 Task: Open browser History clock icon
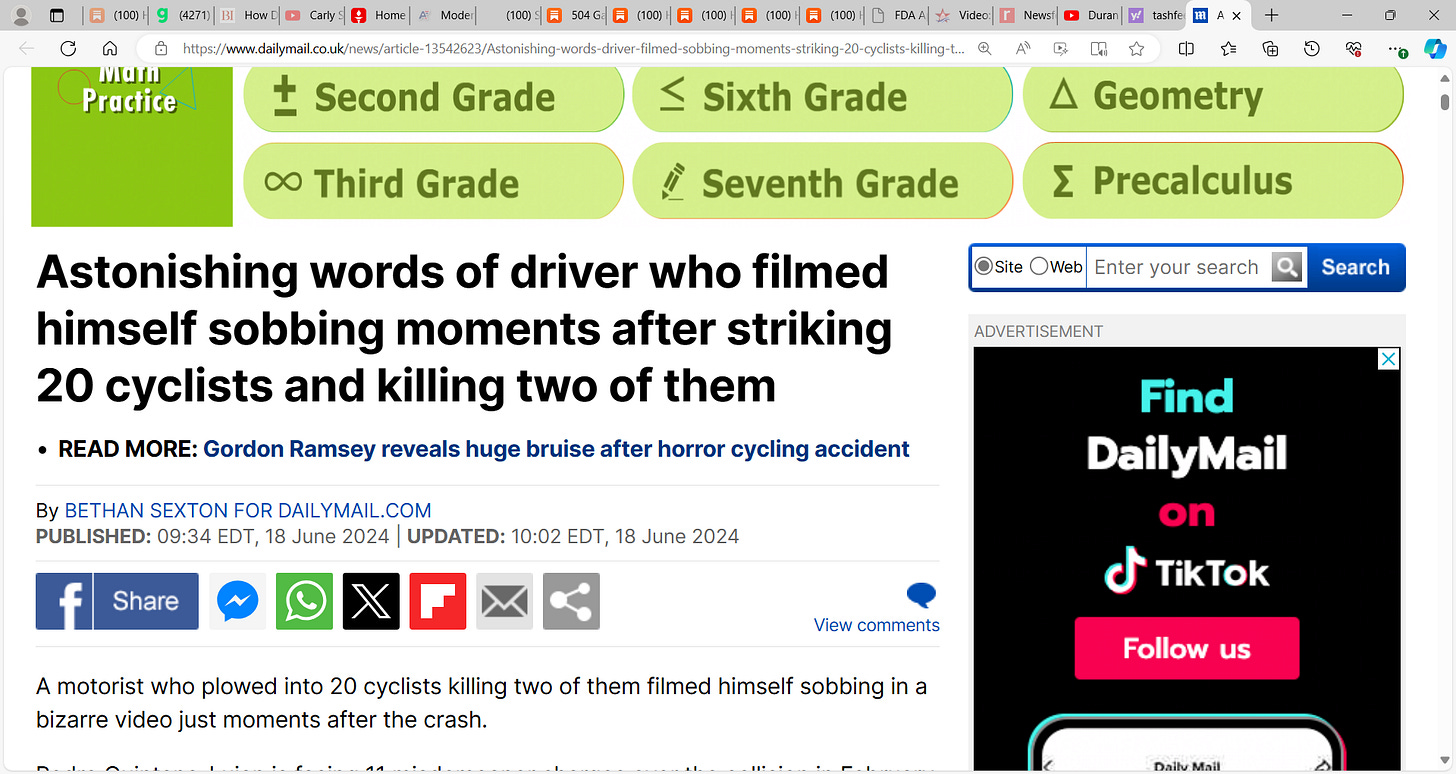click(1312, 48)
